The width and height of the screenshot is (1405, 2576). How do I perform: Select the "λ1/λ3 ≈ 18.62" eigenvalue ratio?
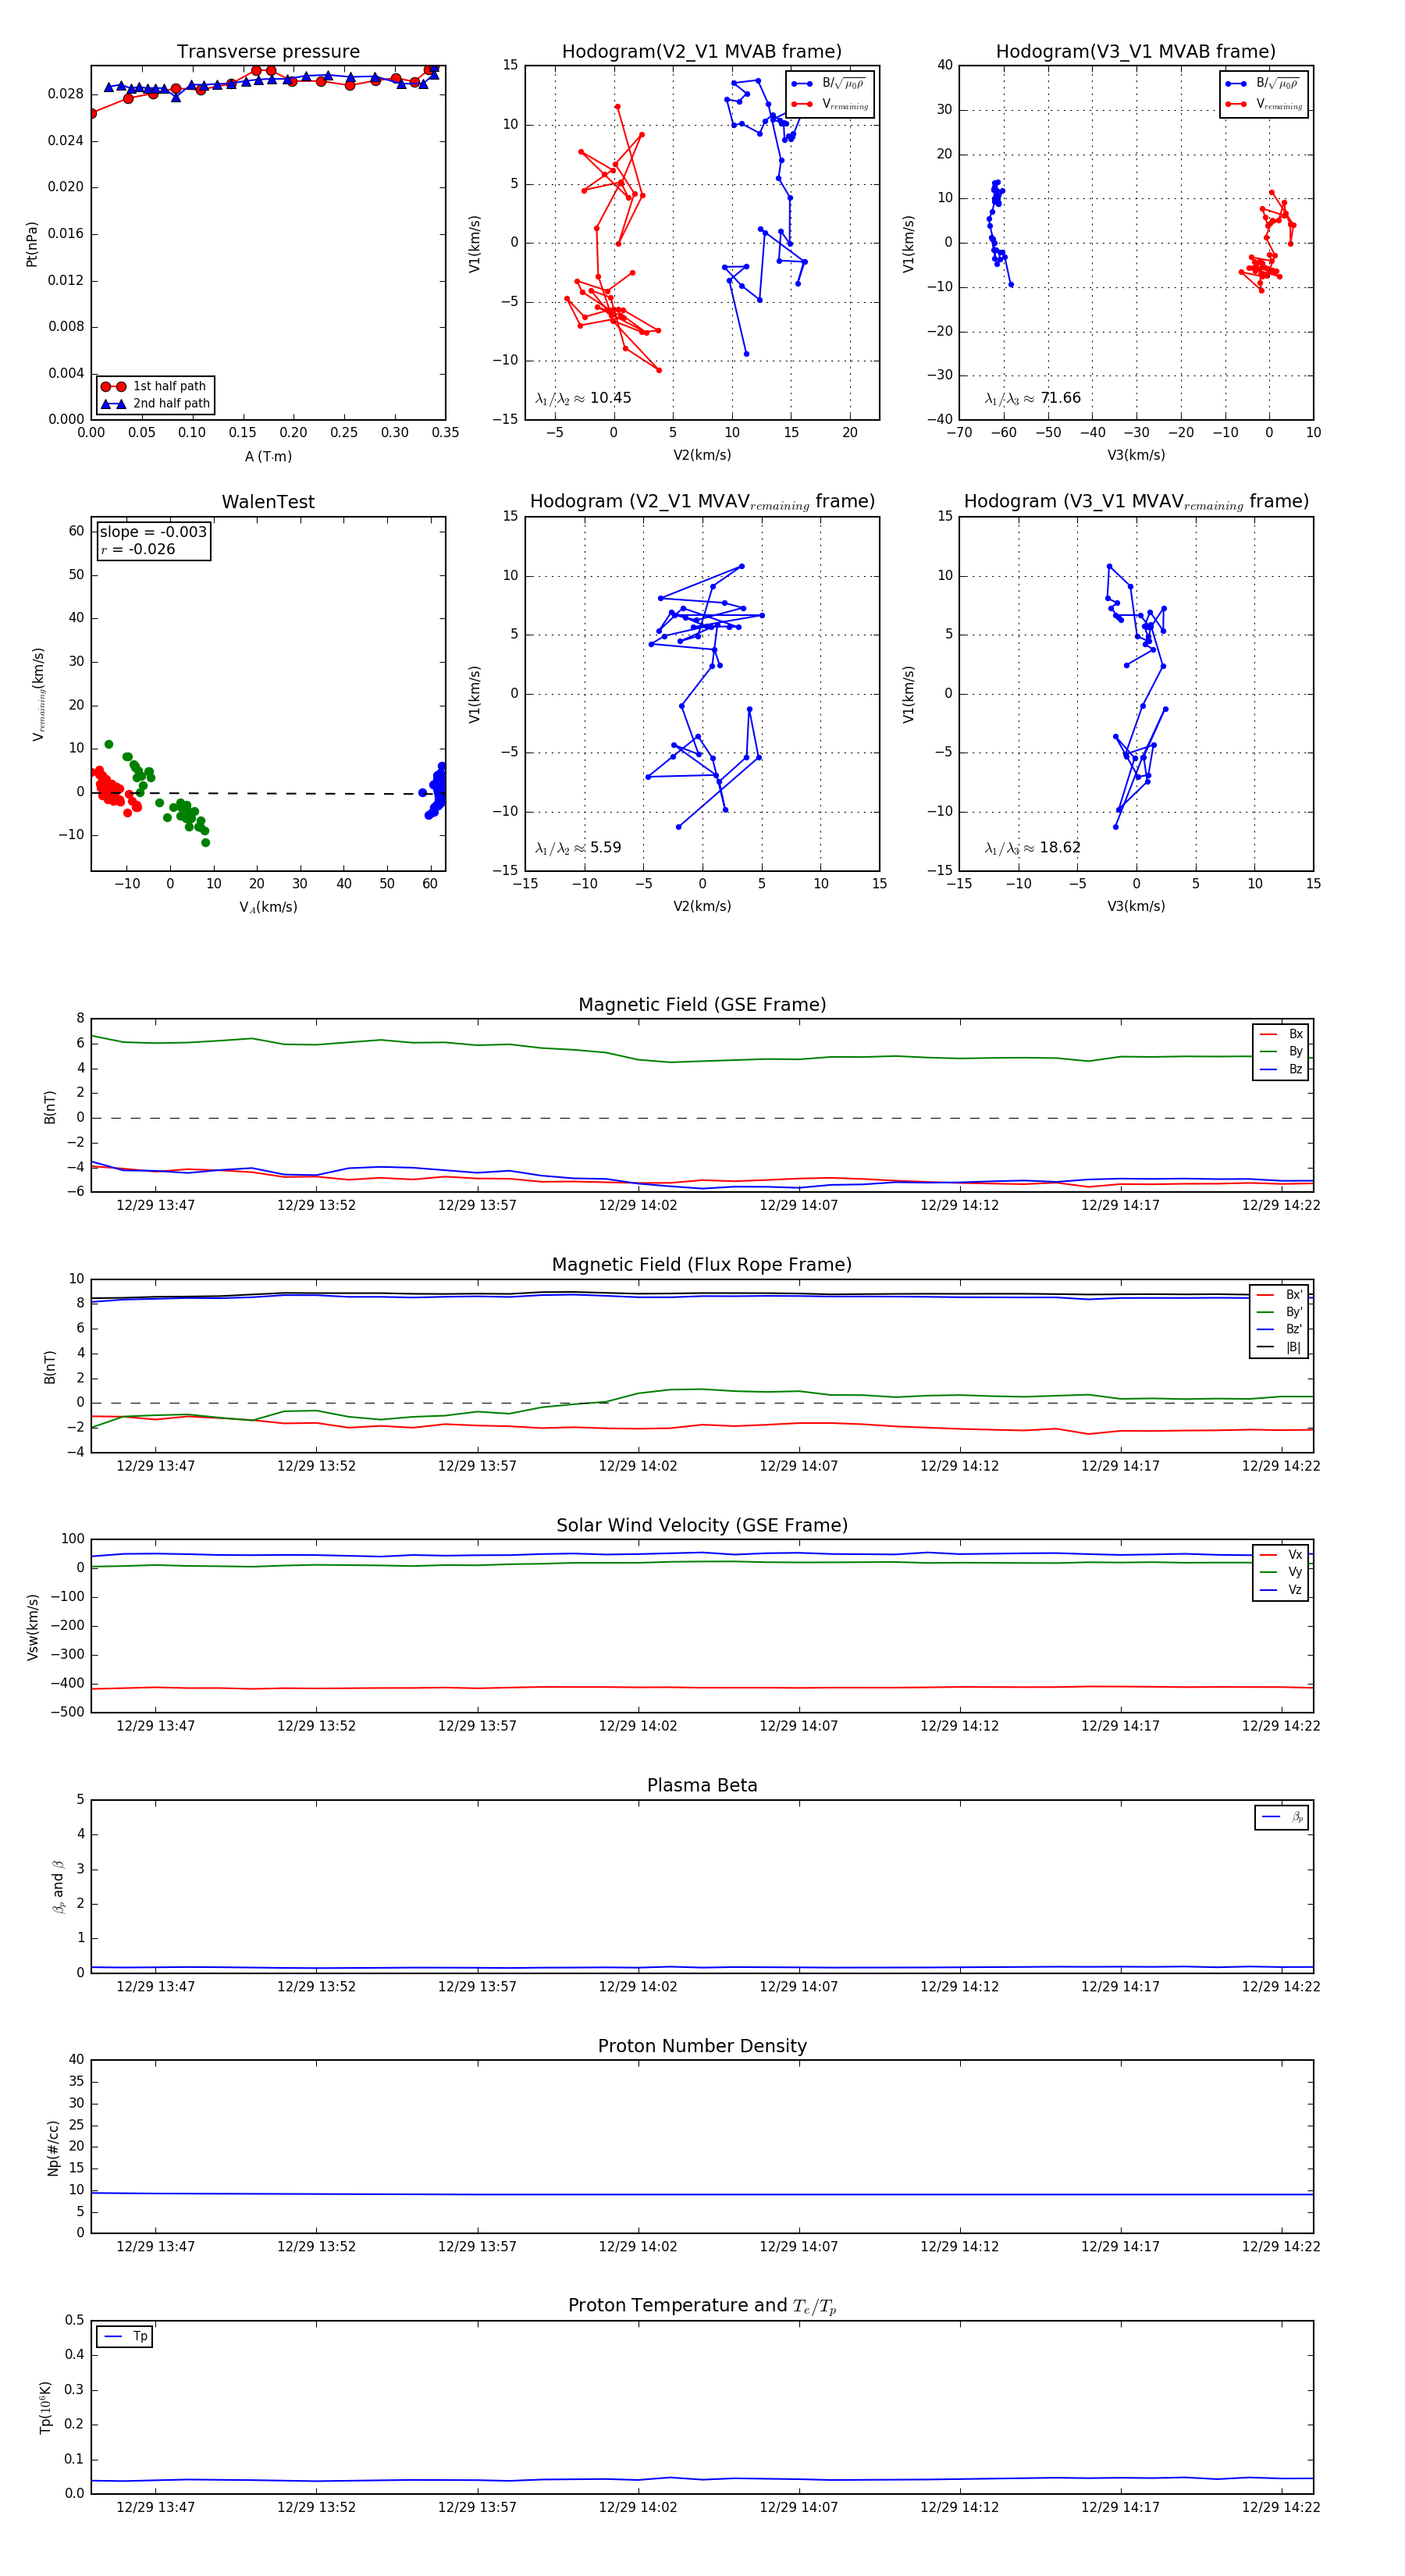click(1032, 848)
